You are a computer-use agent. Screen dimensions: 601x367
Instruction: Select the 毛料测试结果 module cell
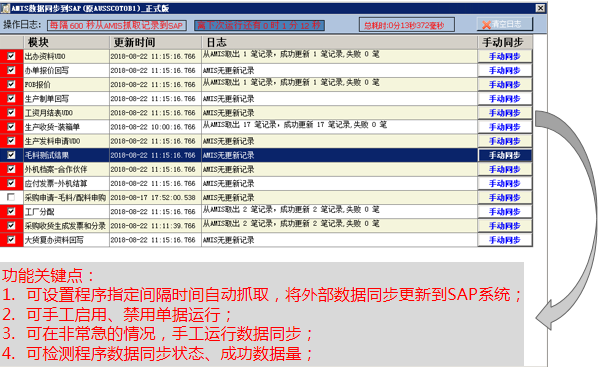[x=67, y=155]
